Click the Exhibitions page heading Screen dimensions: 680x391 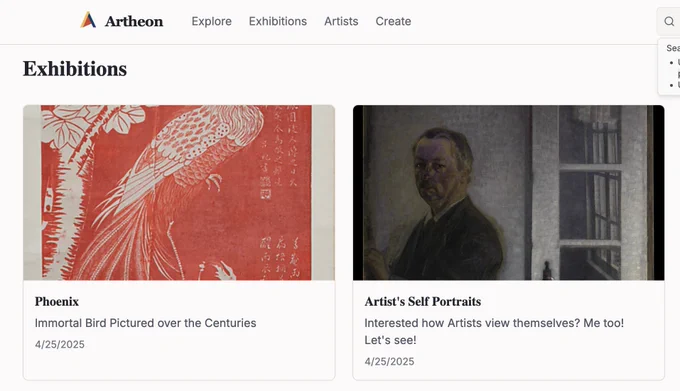(x=75, y=69)
